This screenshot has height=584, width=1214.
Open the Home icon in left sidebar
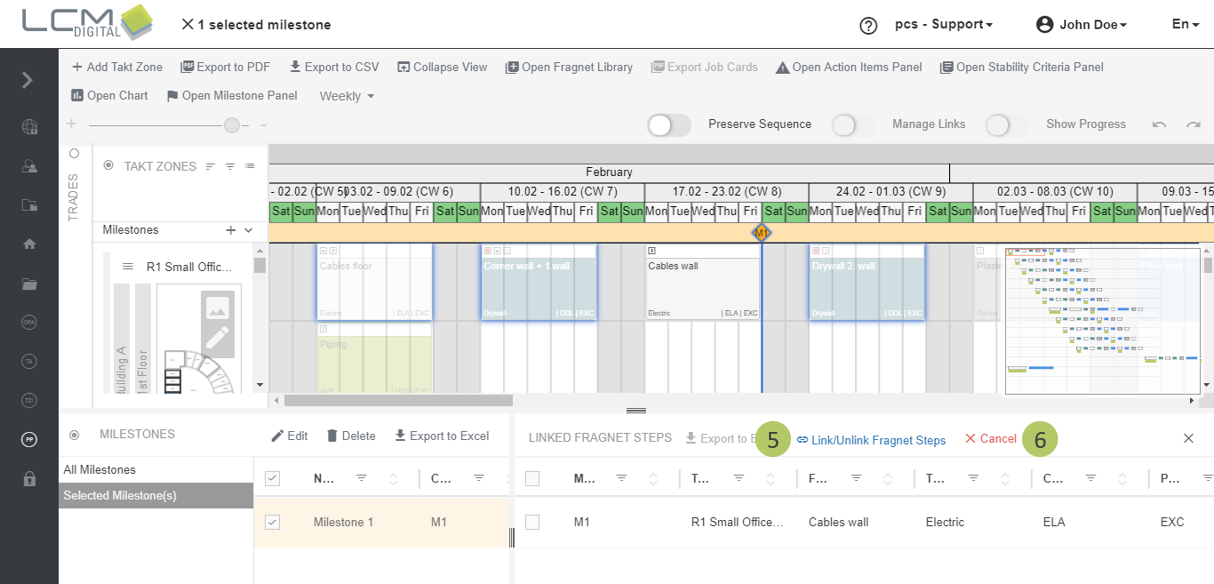[x=29, y=243]
